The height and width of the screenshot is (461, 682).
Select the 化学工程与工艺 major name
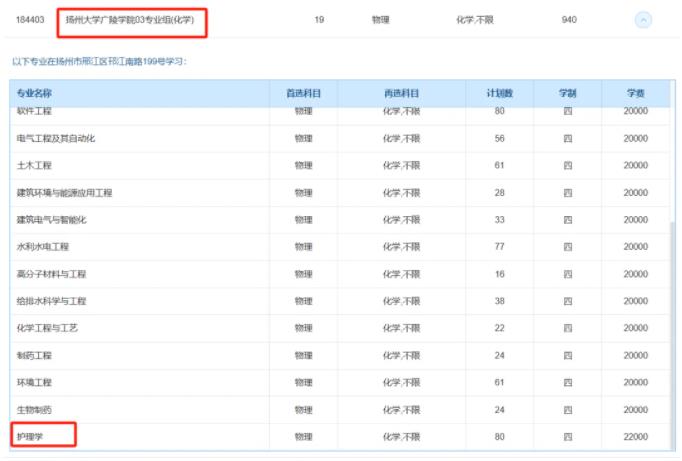coord(47,328)
